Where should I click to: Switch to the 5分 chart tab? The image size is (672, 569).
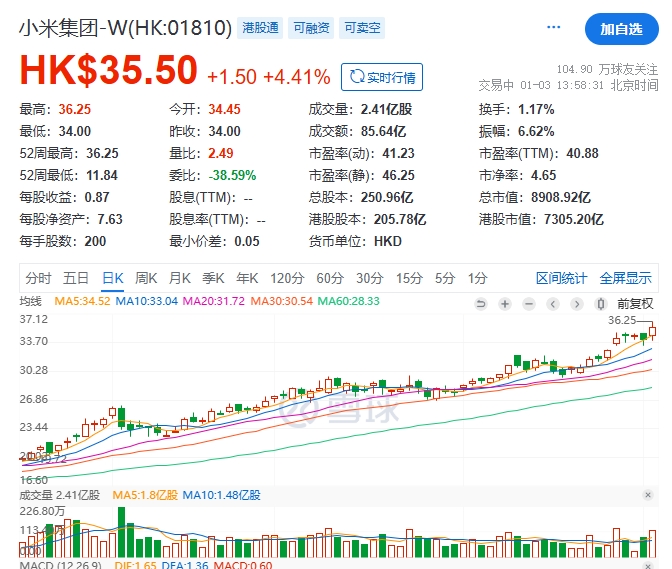(x=445, y=279)
